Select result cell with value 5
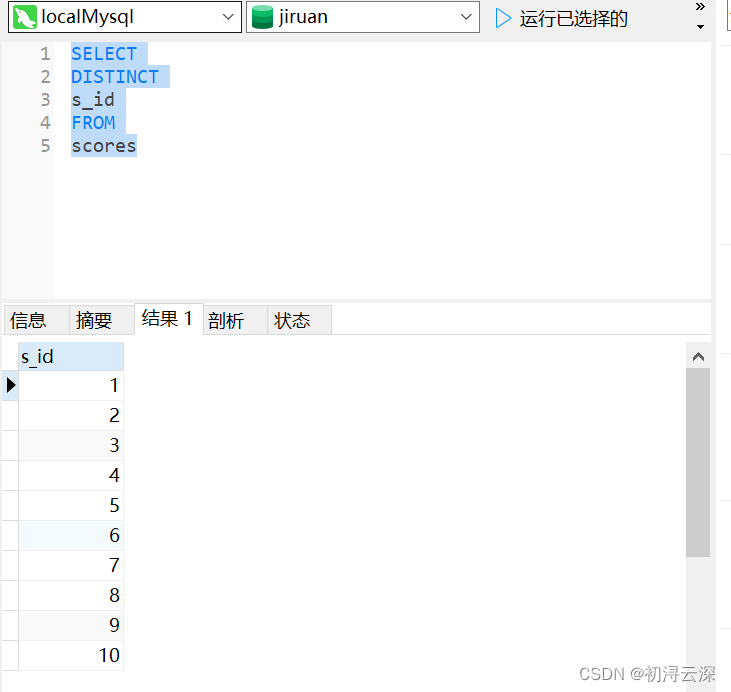This screenshot has height=692, width=731. pos(71,505)
